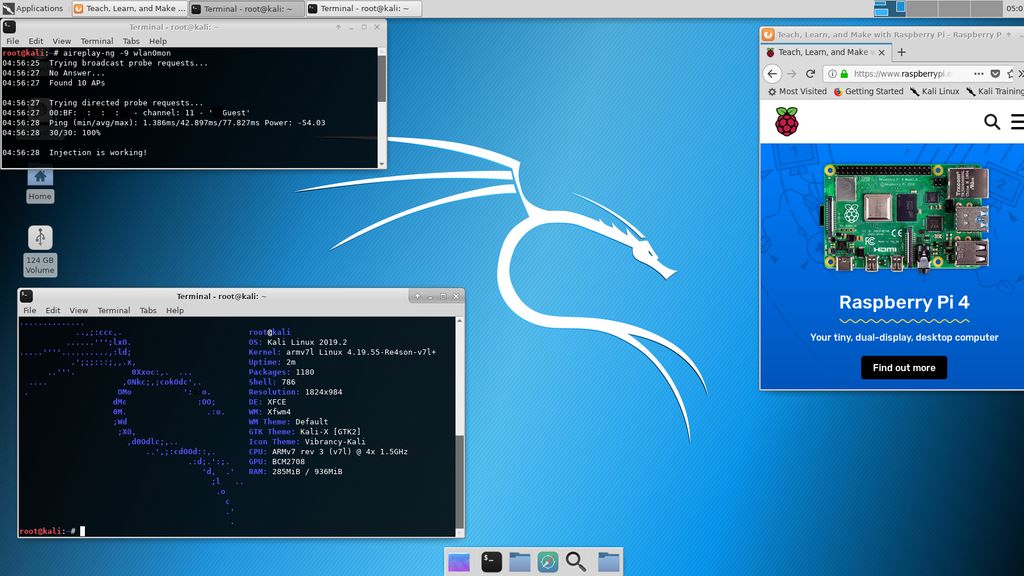Click the green padlock security icon

coord(842,73)
